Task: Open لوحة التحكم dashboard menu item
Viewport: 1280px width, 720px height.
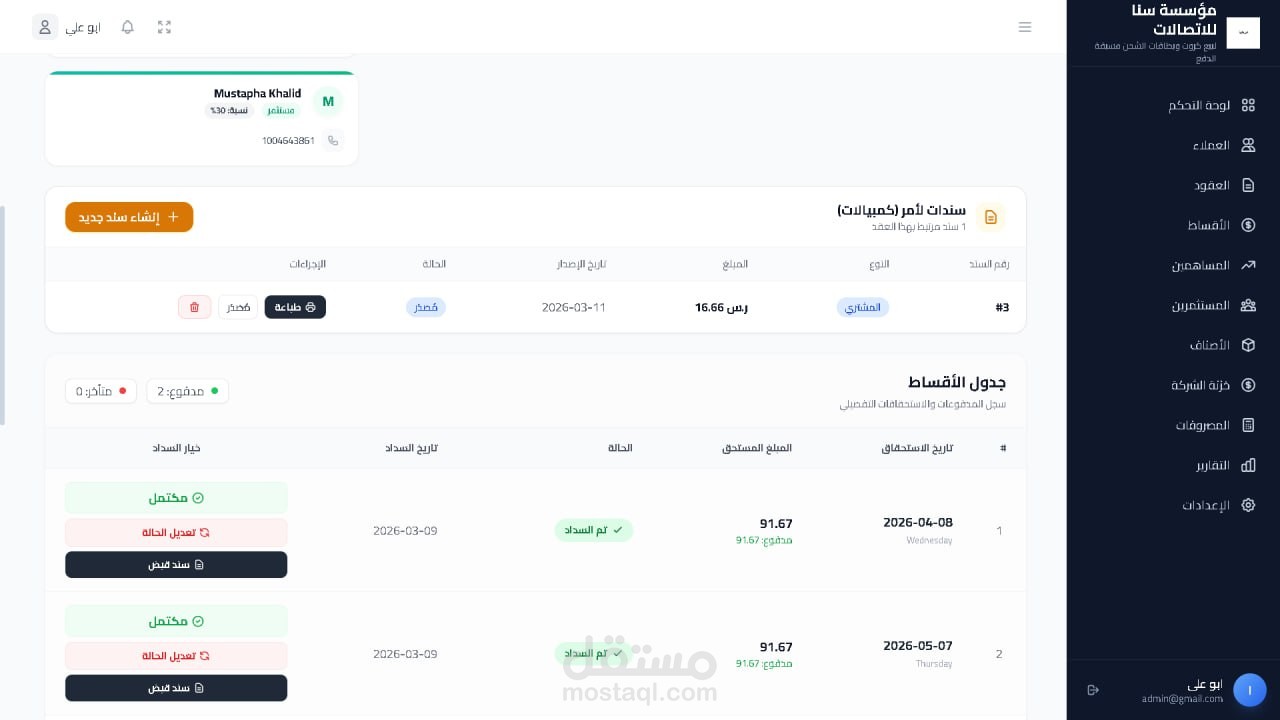Action: coord(1211,105)
